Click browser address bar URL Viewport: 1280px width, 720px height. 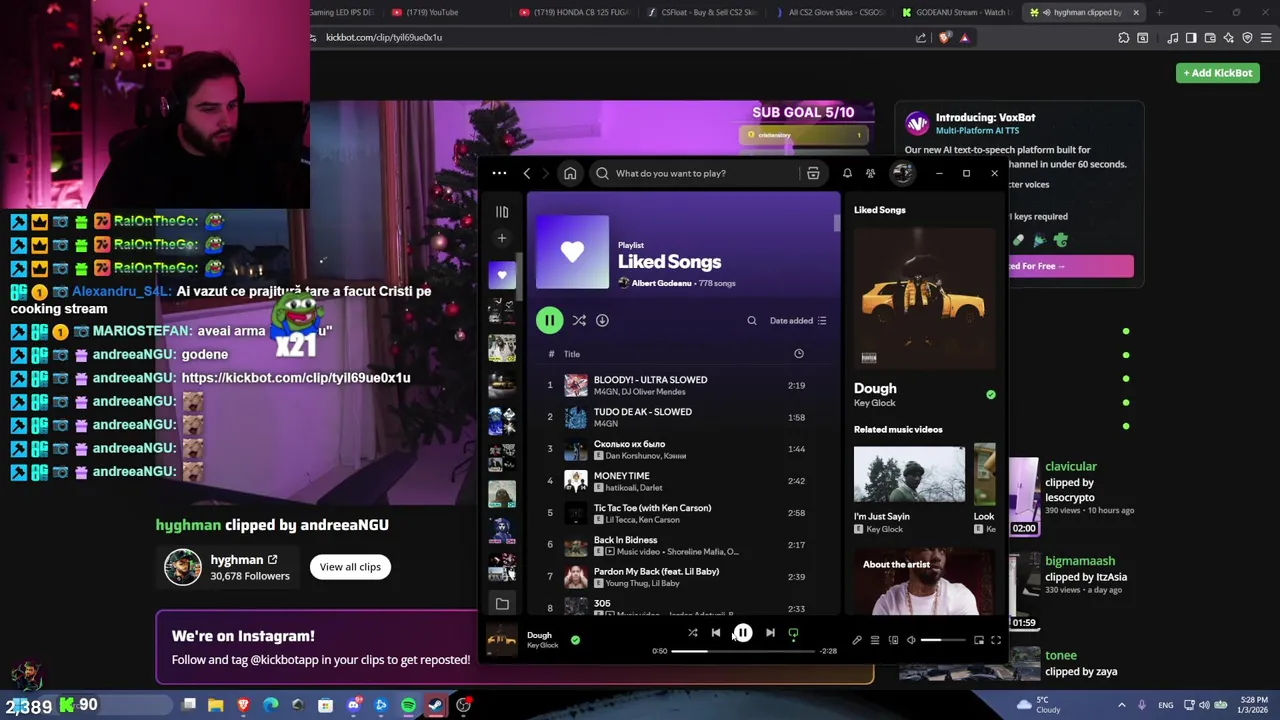point(384,38)
